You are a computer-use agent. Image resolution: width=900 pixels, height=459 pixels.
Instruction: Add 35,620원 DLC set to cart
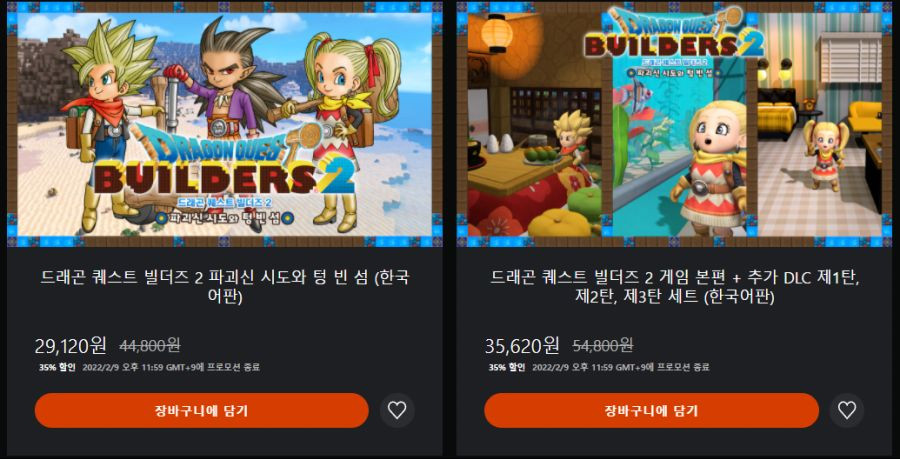coord(651,410)
